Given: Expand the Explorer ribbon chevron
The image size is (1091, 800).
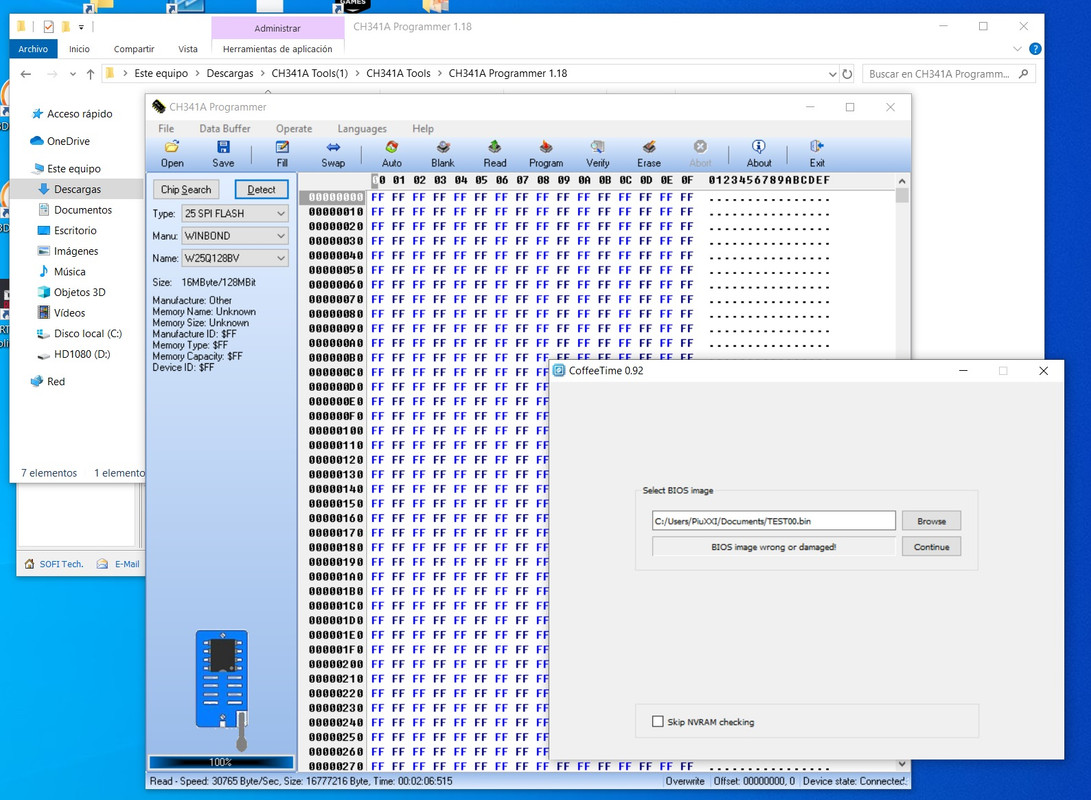Looking at the screenshot, I should pyautogui.click(x=1017, y=49).
